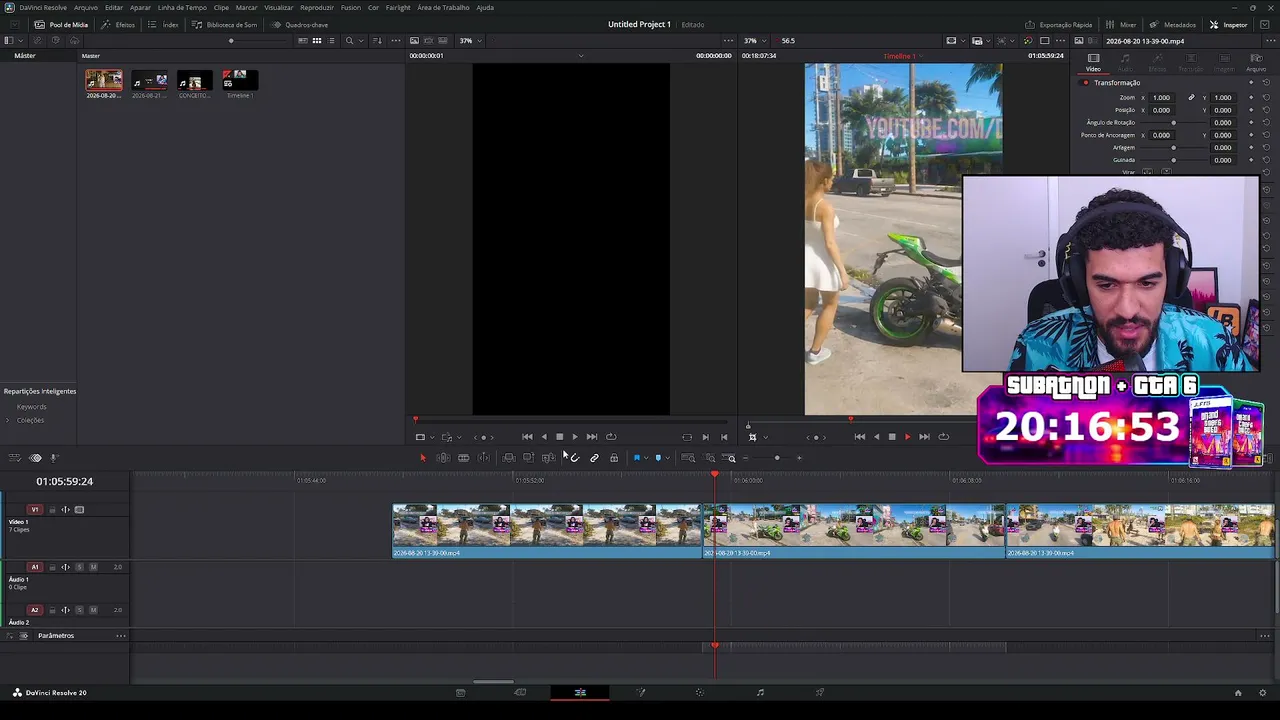Adjust the timeline zoom slider handle

tap(777, 458)
